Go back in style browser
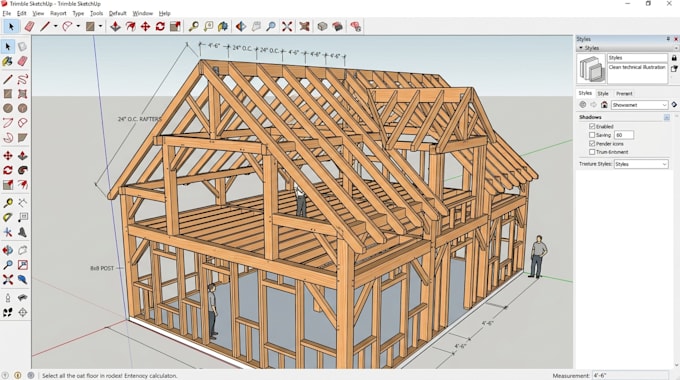This screenshot has width=680, height=380. tap(583, 105)
